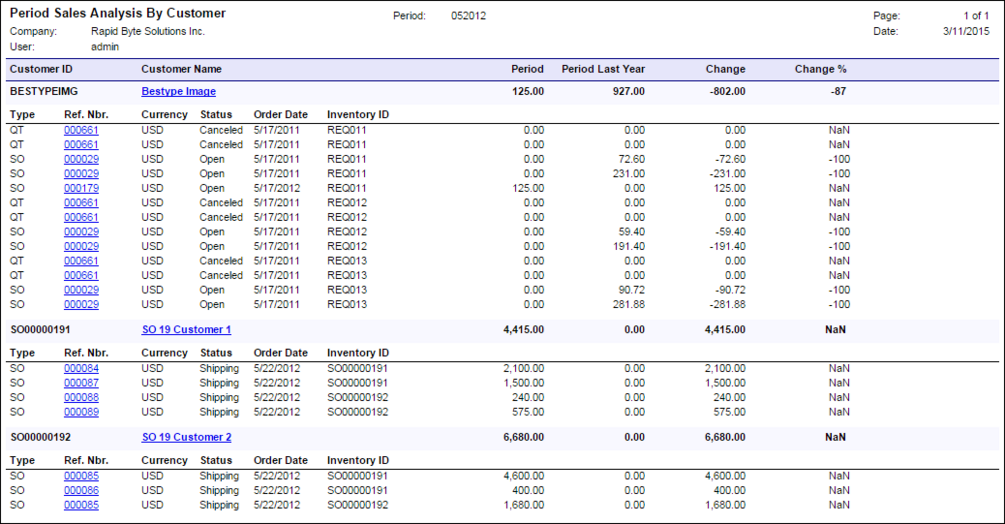
Task: Open 000029 link with 281.88 last year
Action: pos(81,305)
